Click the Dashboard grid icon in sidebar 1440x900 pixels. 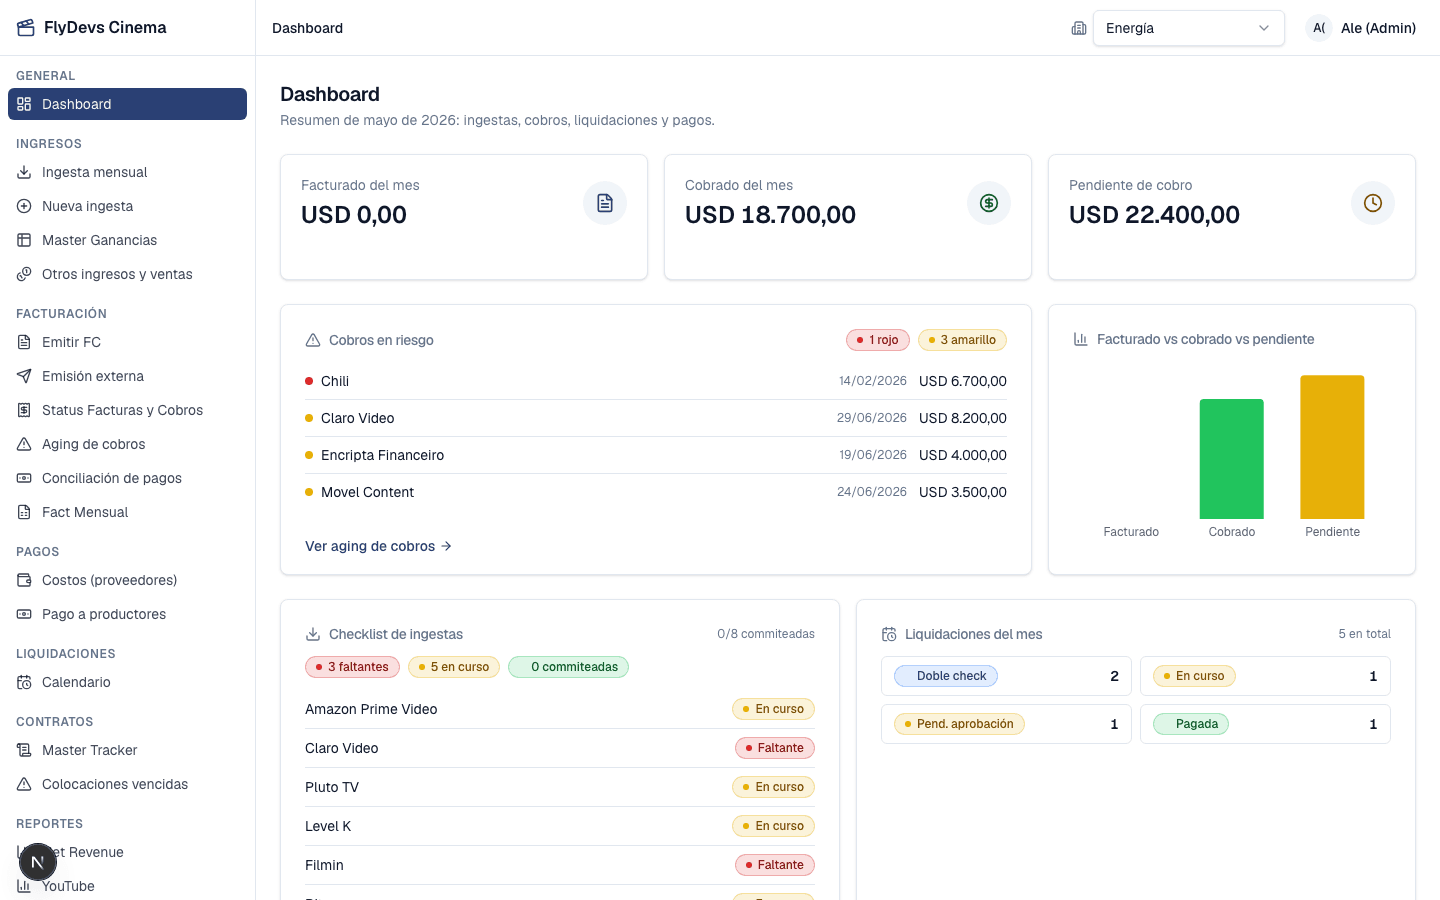[x=24, y=104]
